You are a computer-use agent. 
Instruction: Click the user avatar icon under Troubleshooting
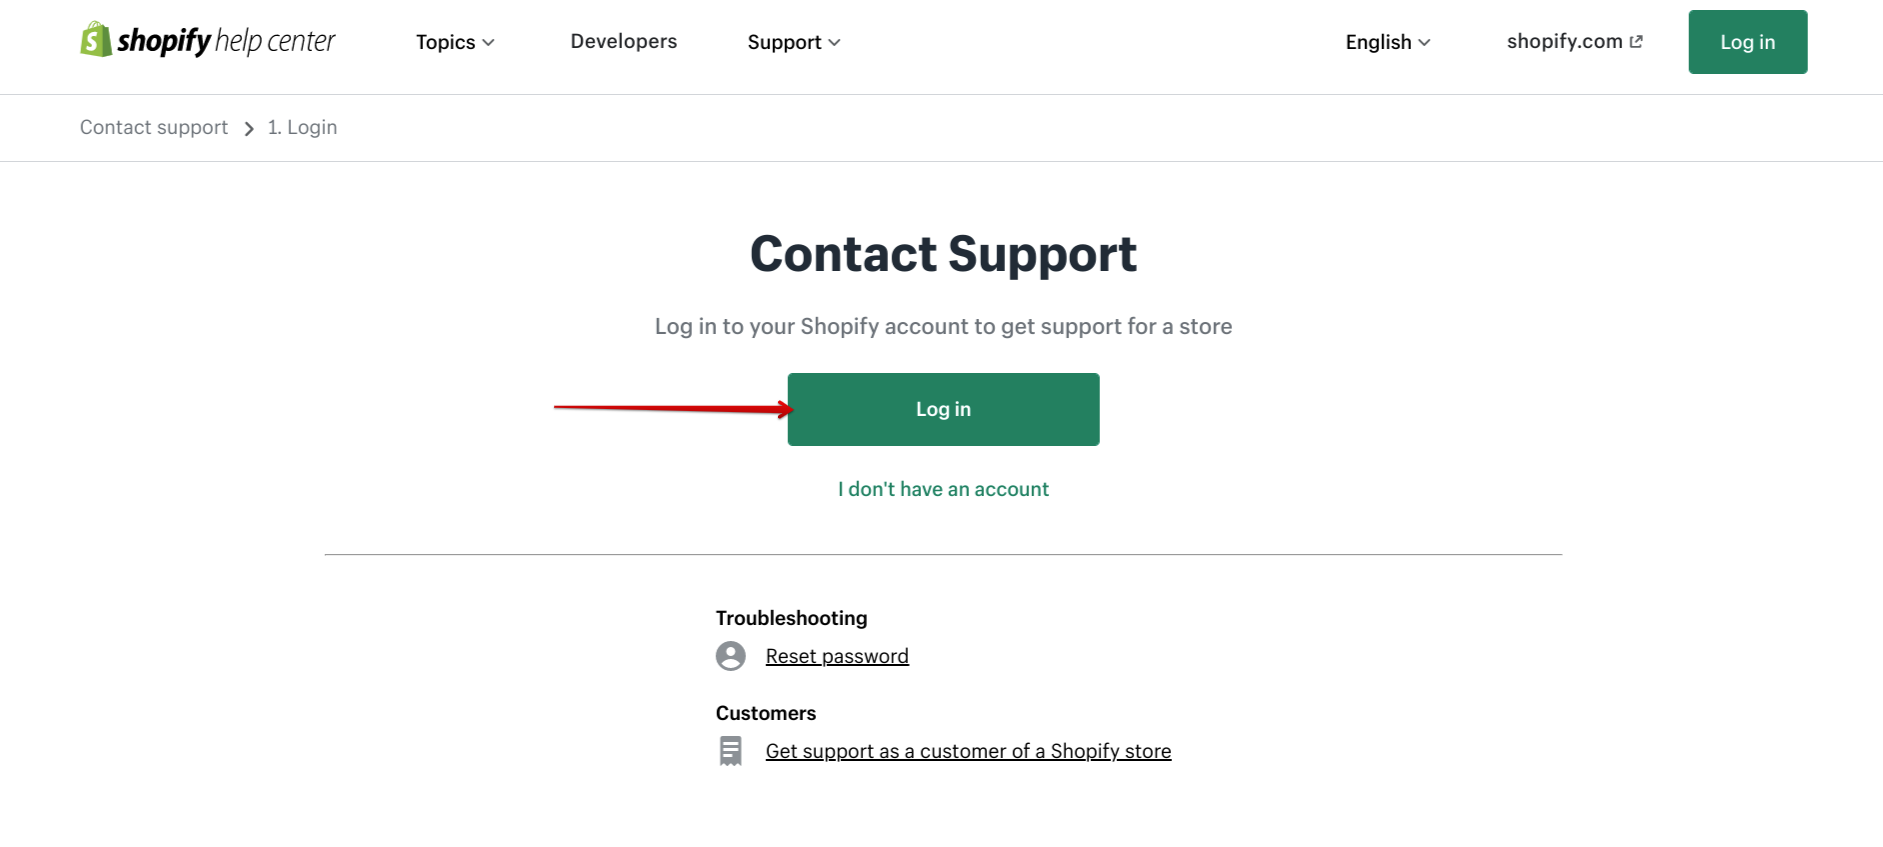(x=731, y=656)
